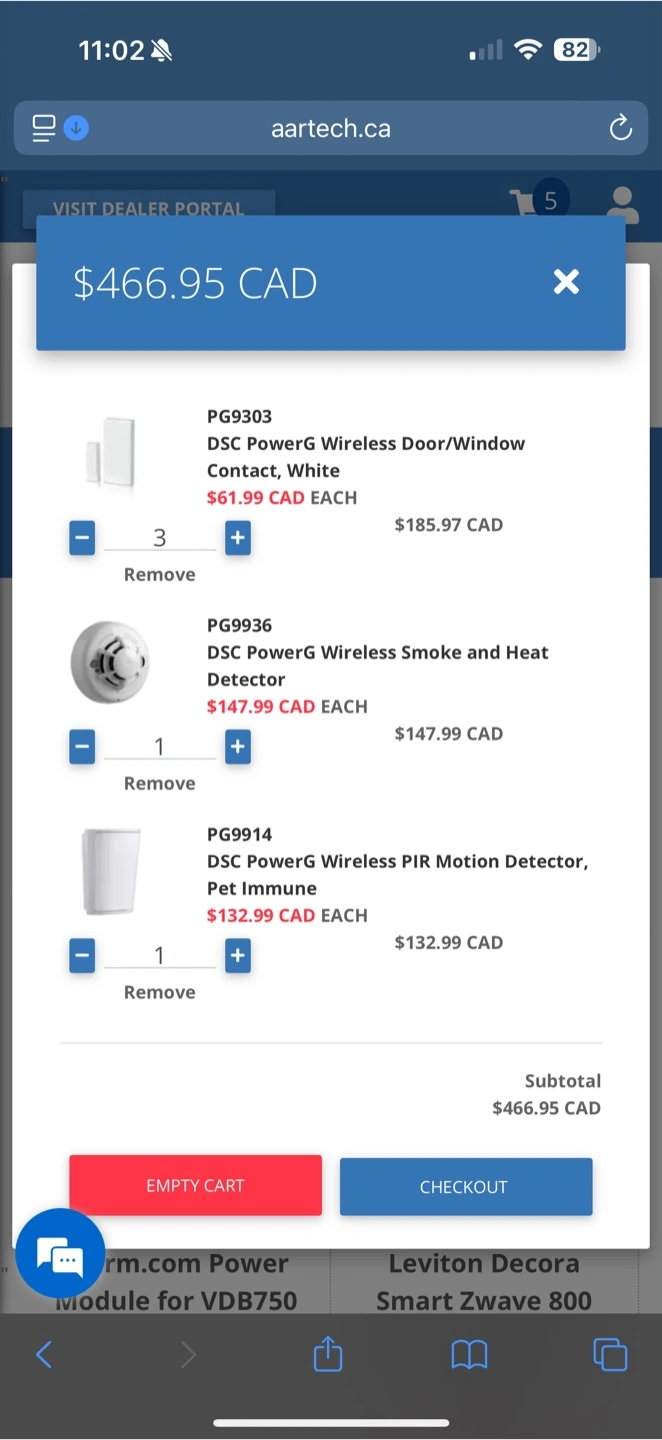Decrease PIR Motion Detector quantity

point(82,956)
